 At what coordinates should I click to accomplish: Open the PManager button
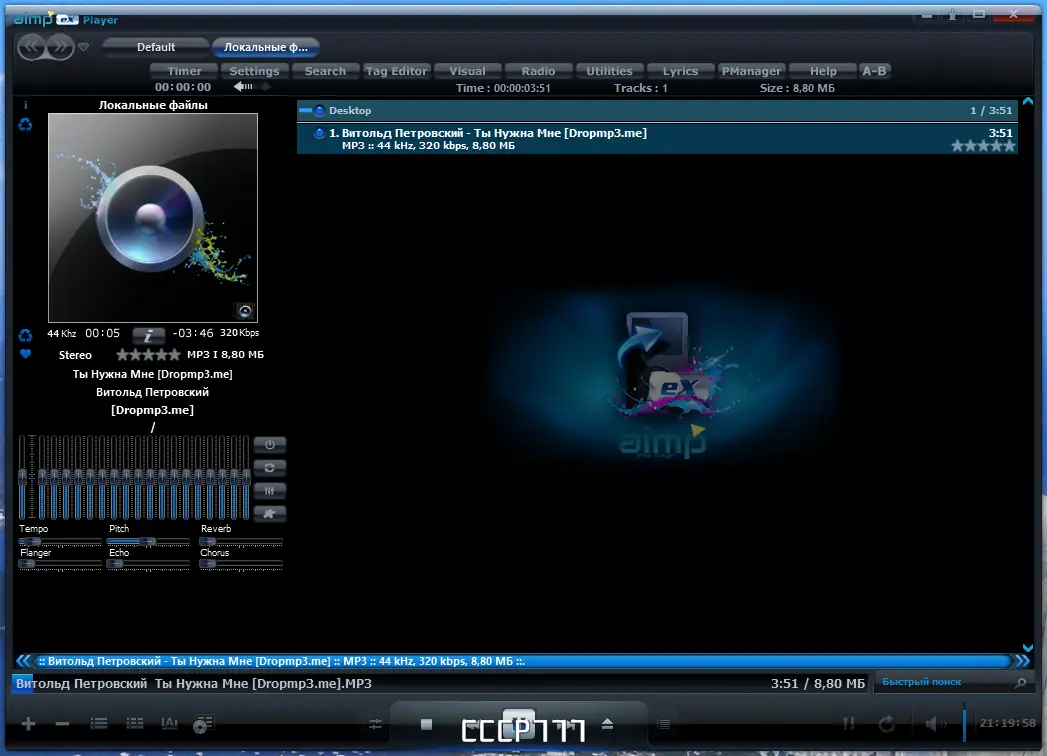coord(751,71)
